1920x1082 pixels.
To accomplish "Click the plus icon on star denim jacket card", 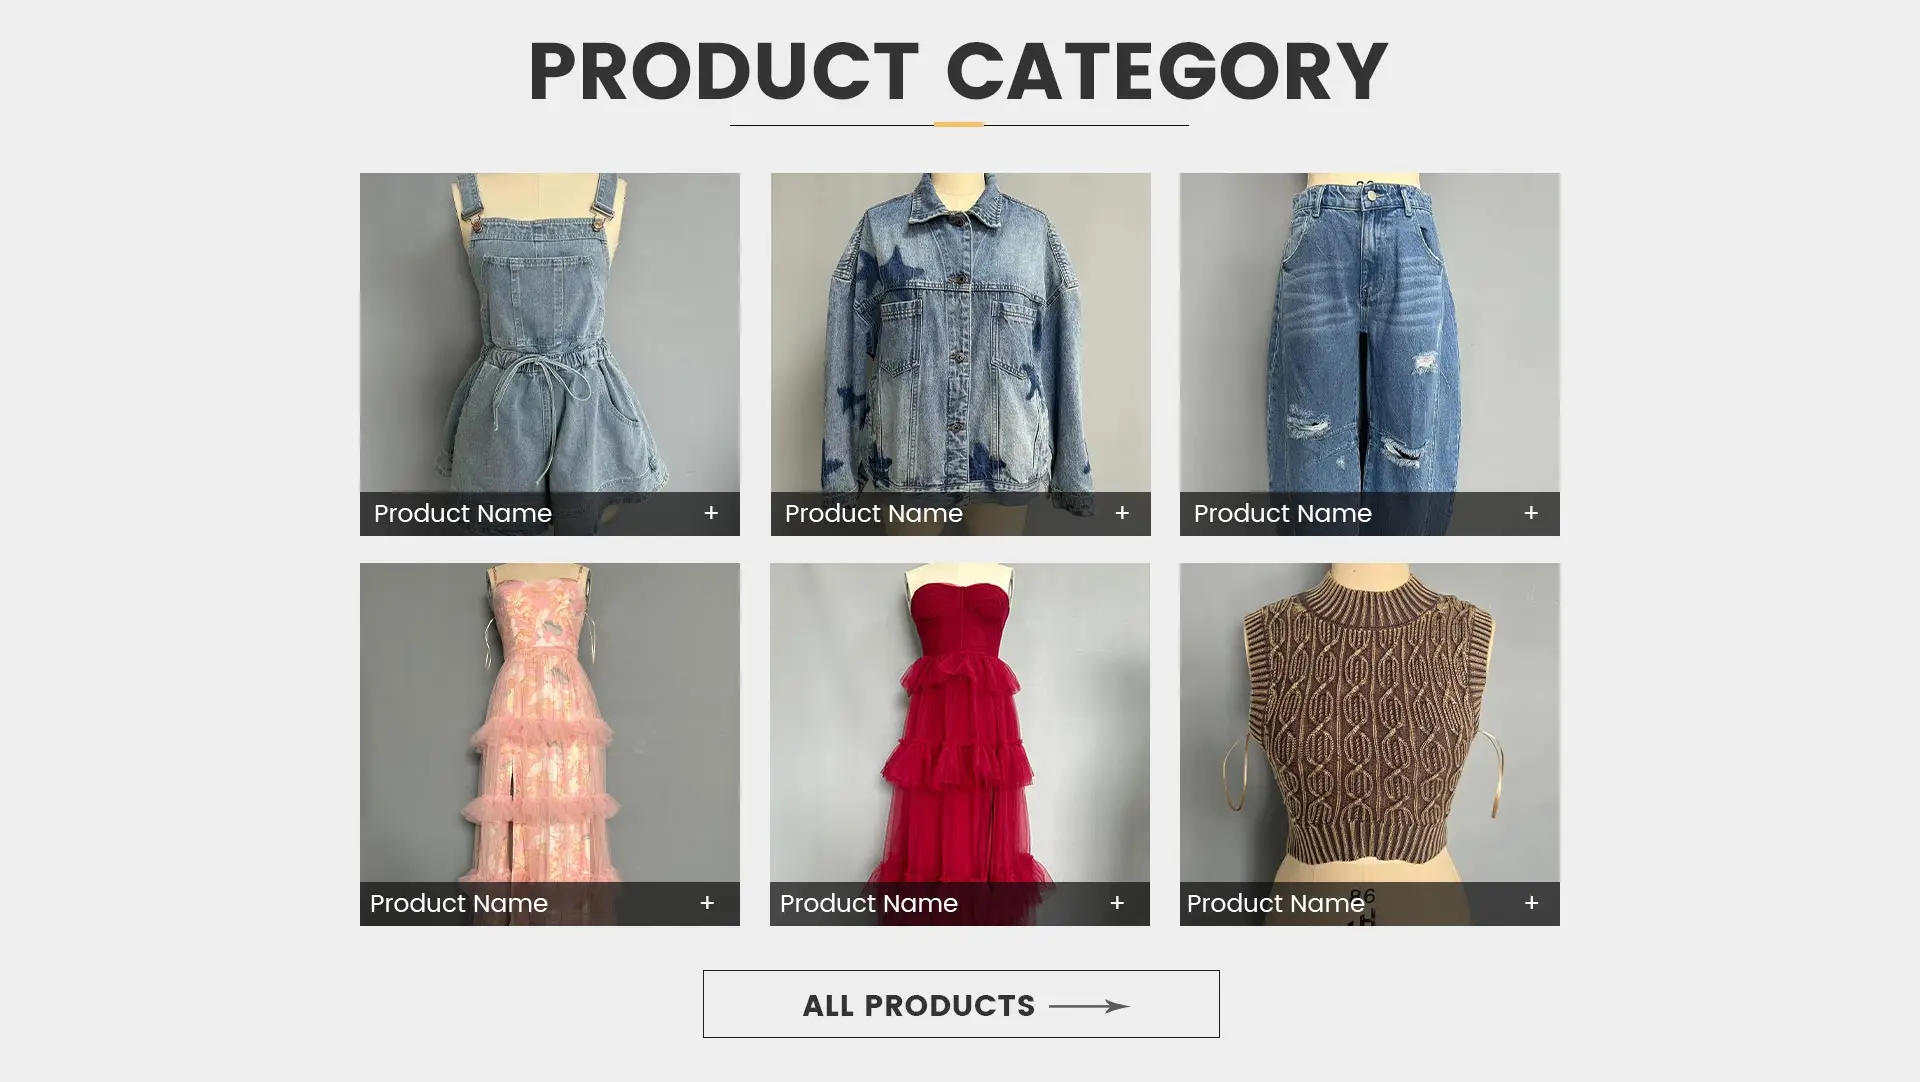I will coord(1122,513).
